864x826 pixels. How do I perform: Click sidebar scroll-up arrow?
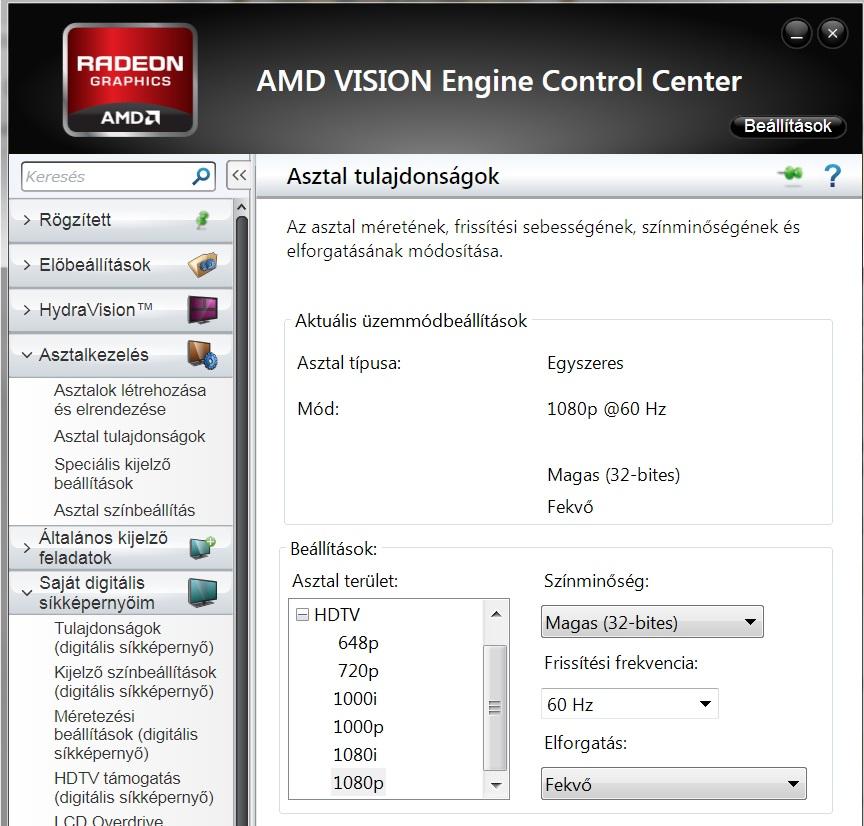241,207
